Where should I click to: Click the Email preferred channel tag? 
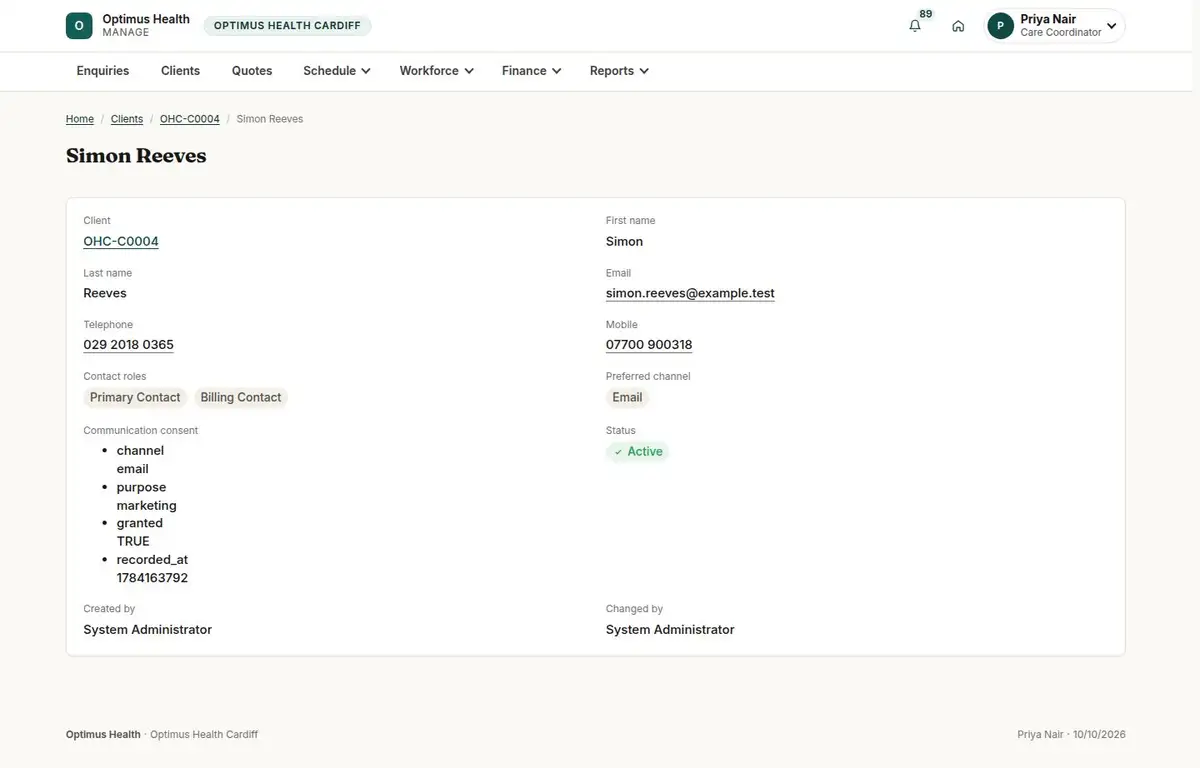627,398
